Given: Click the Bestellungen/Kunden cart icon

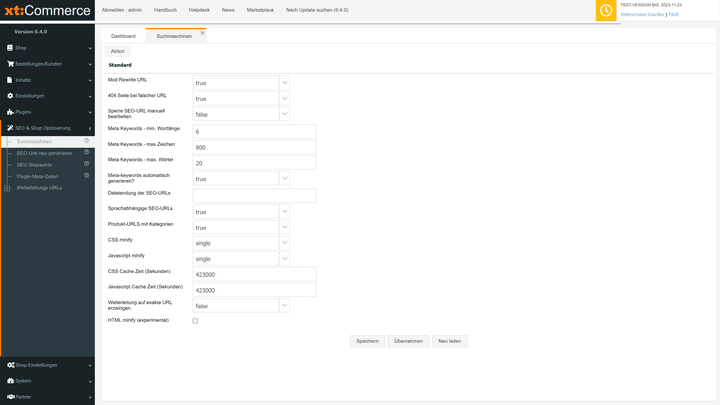Looking at the screenshot, I should 10,64.
